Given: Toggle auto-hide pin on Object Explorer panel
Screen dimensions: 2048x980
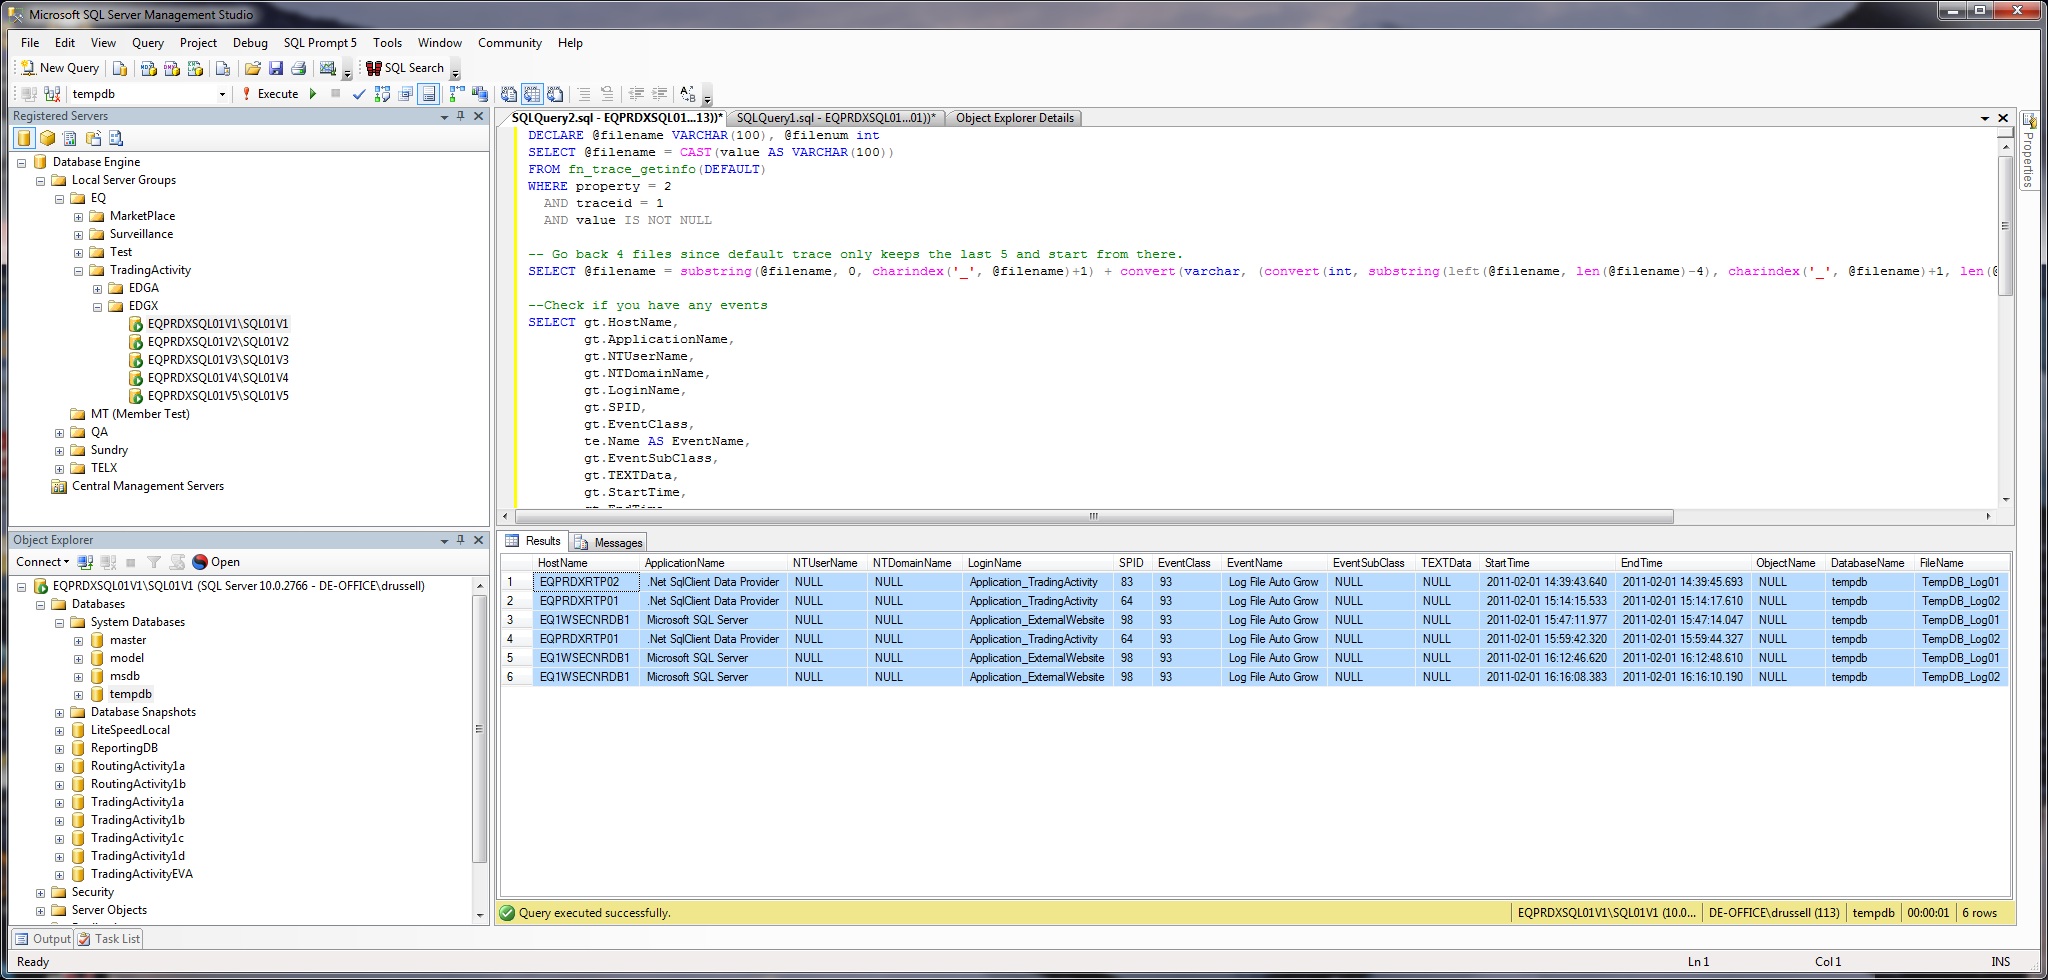Looking at the screenshot, I should (462, 540).
